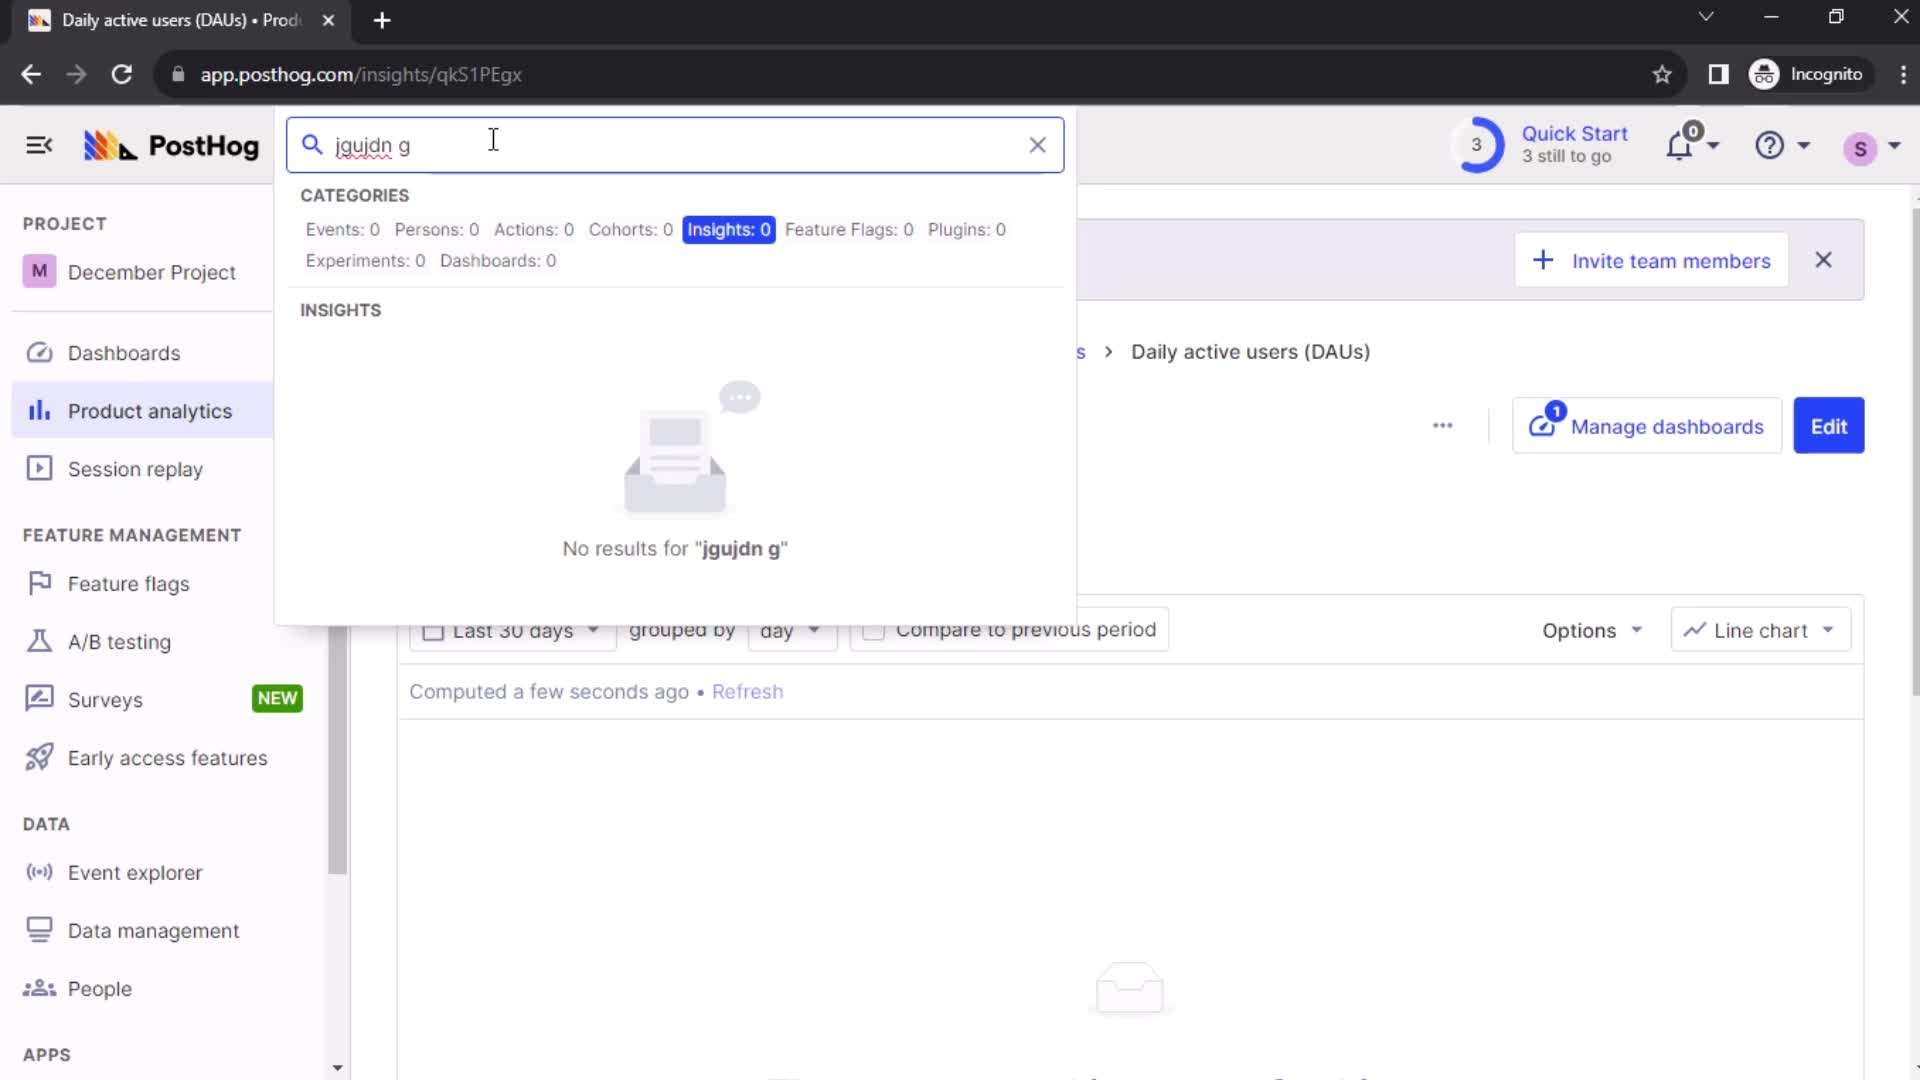Open Session replay section
Screen dimensions: 1920x1080
click(135, 469)
